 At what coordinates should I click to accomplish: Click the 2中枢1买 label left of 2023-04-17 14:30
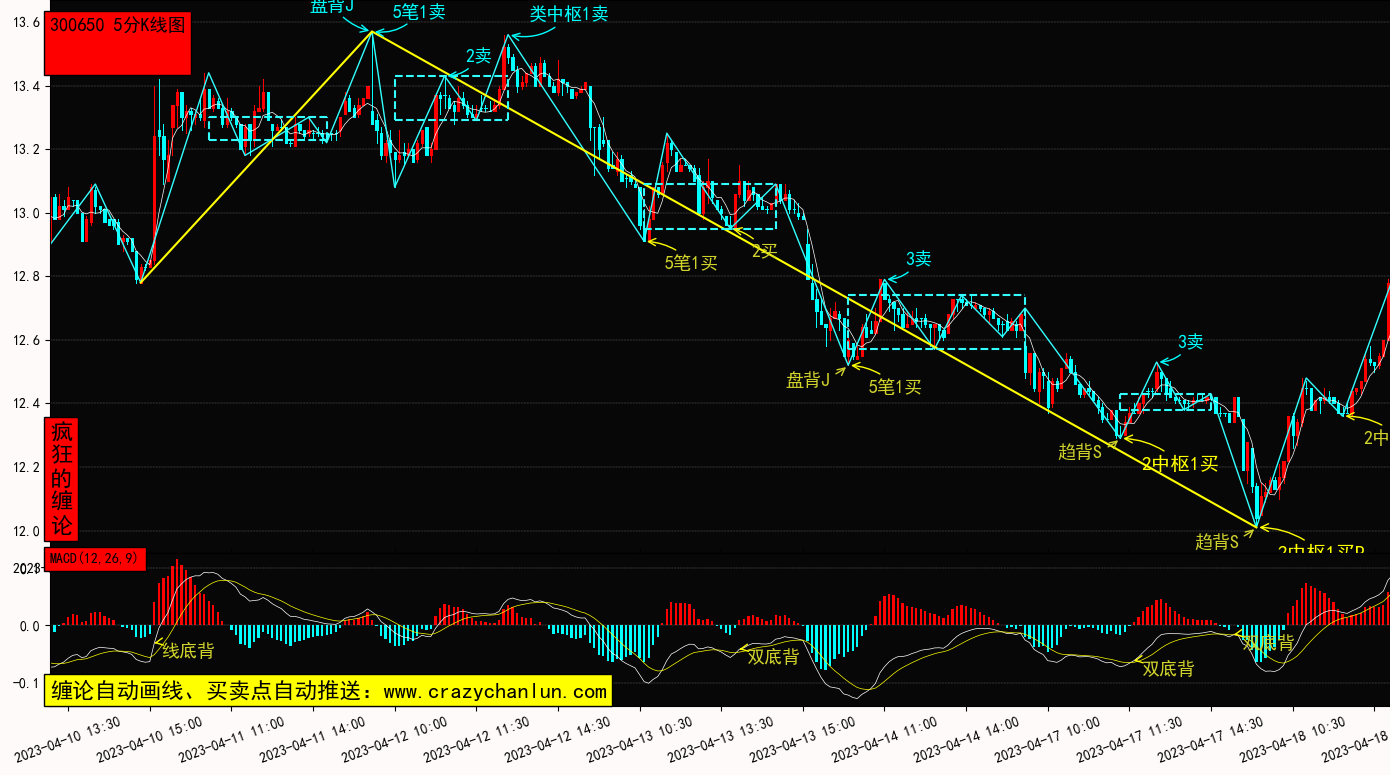(1180, 463)
